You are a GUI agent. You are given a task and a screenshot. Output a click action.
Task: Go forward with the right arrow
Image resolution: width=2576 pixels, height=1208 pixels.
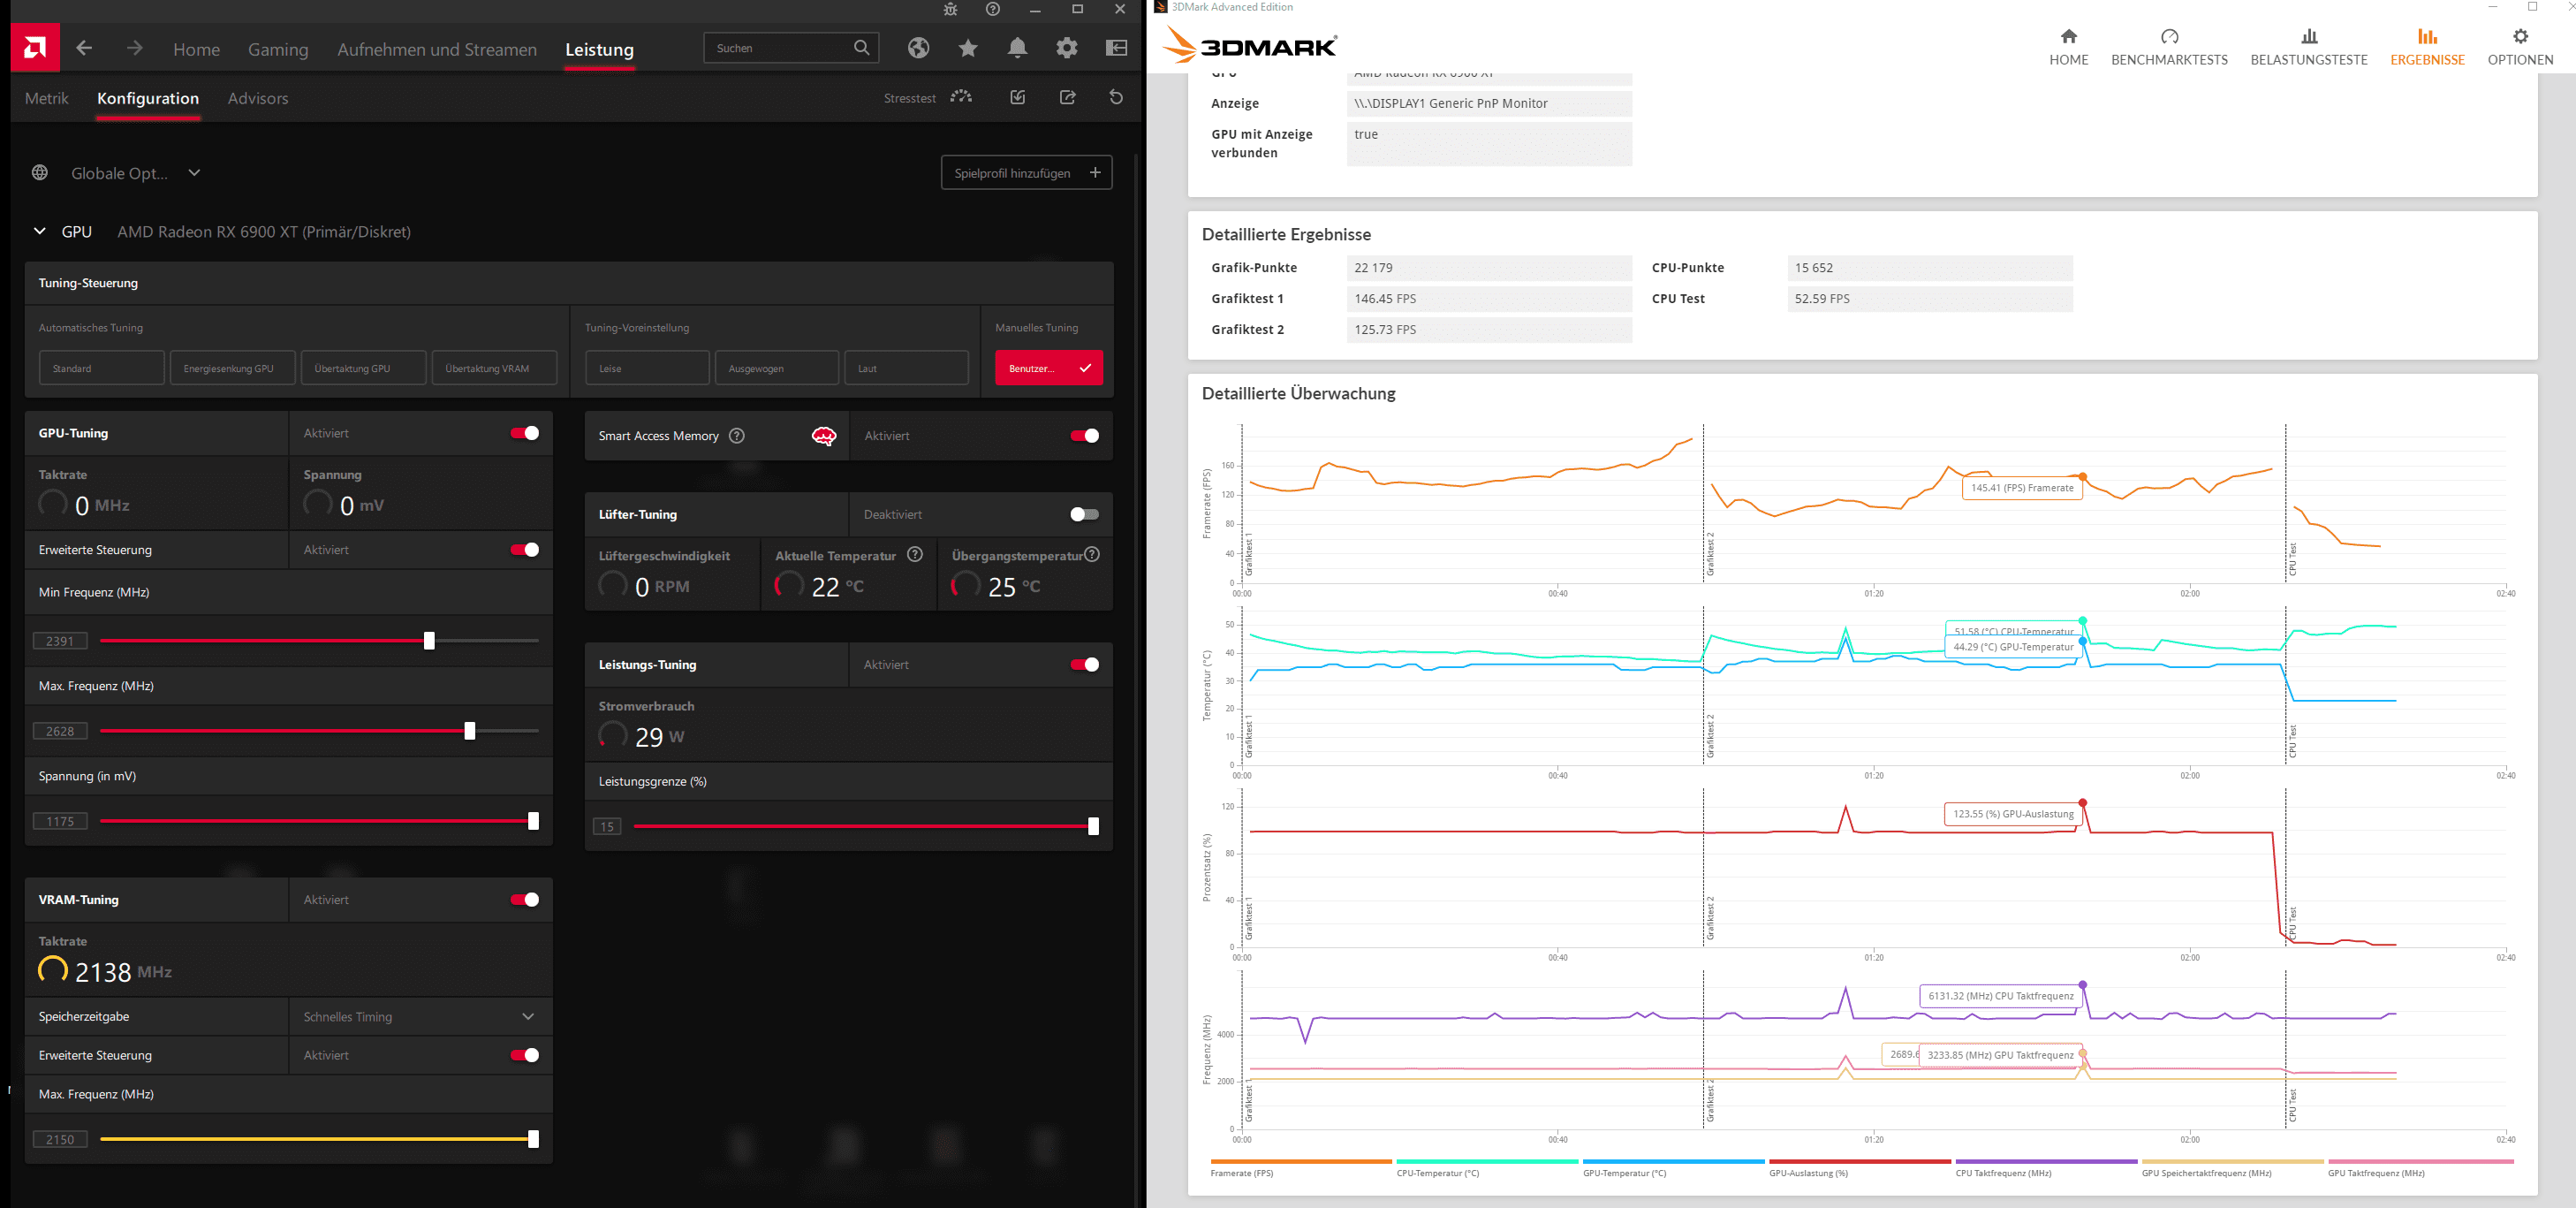click(134, 48)
